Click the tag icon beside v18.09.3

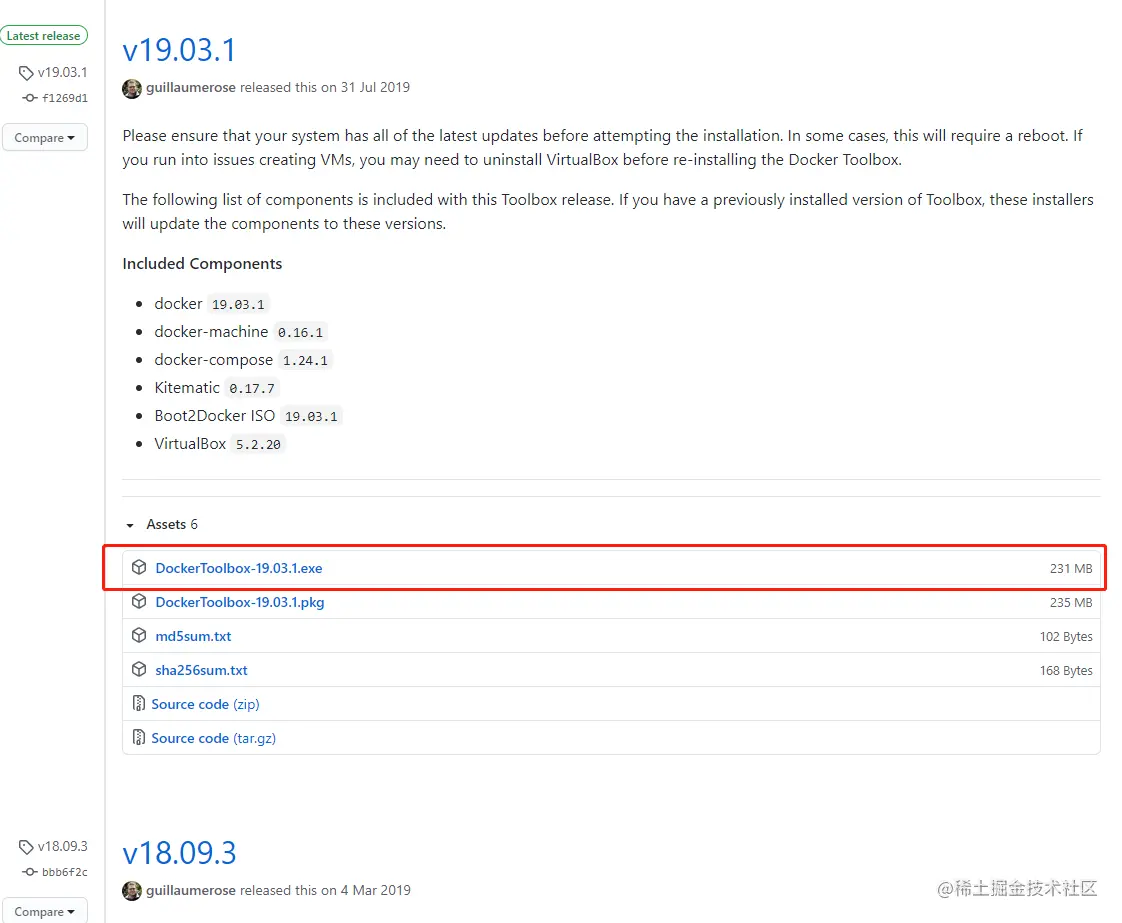[26, 847]
